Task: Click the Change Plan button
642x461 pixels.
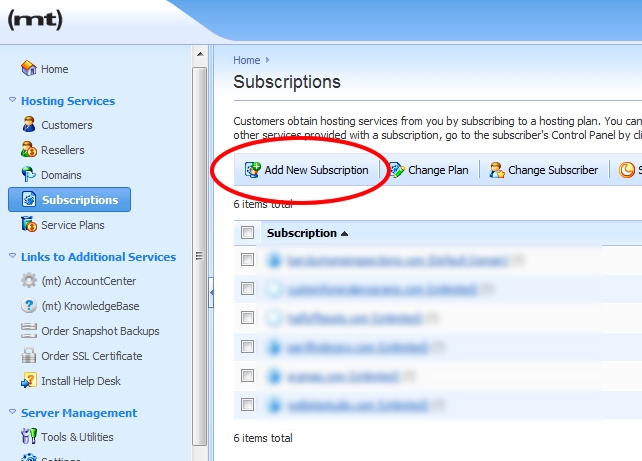Action: coord(428,169)
